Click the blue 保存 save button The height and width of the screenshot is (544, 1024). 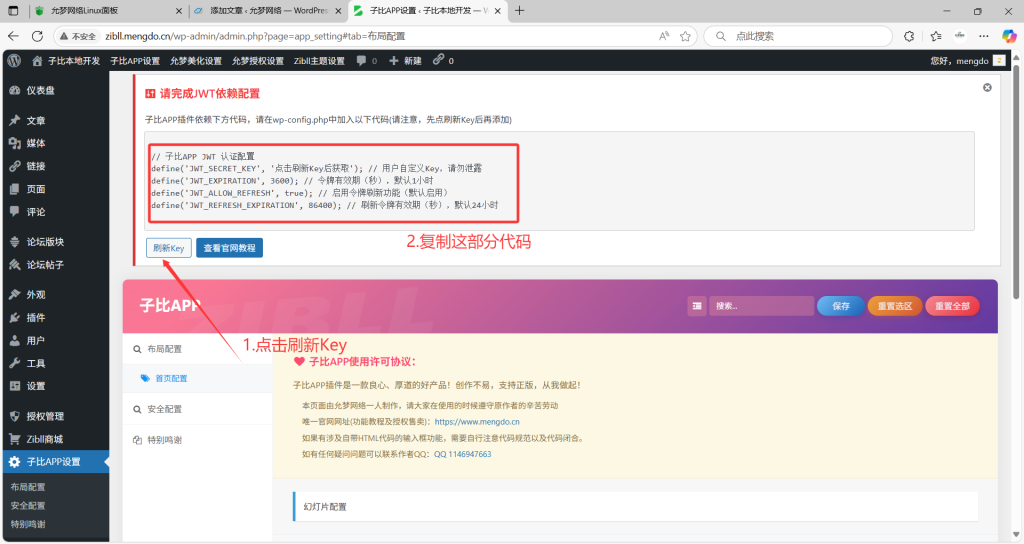click(840, 306)
